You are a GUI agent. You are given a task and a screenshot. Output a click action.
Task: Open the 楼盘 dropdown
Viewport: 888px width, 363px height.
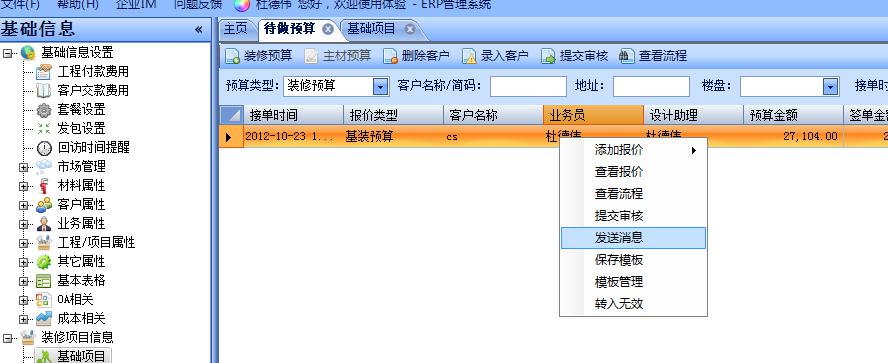pyautogui.click(x=830, y=87)
